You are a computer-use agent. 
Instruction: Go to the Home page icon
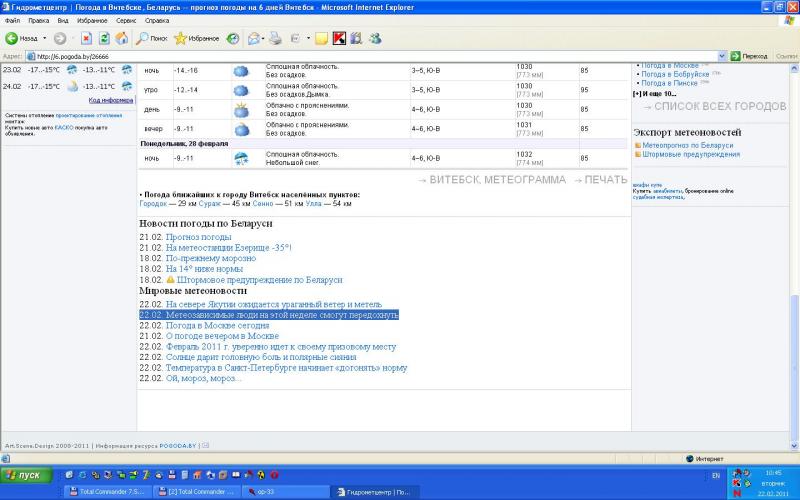[x=121, y=38]
